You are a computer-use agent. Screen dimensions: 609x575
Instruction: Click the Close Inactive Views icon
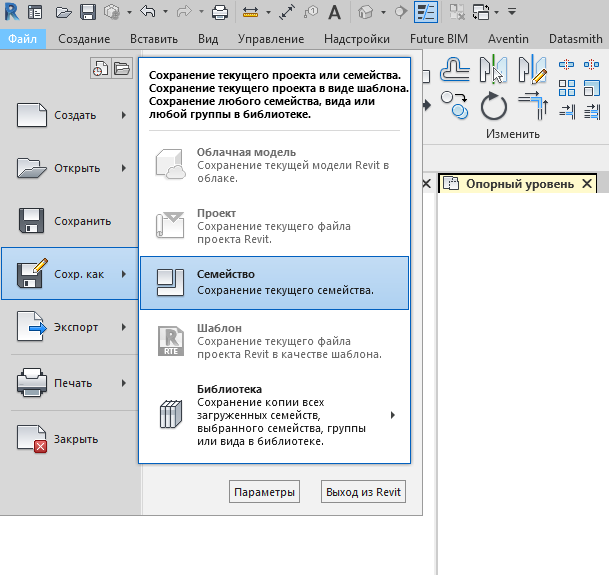(457, 12)
